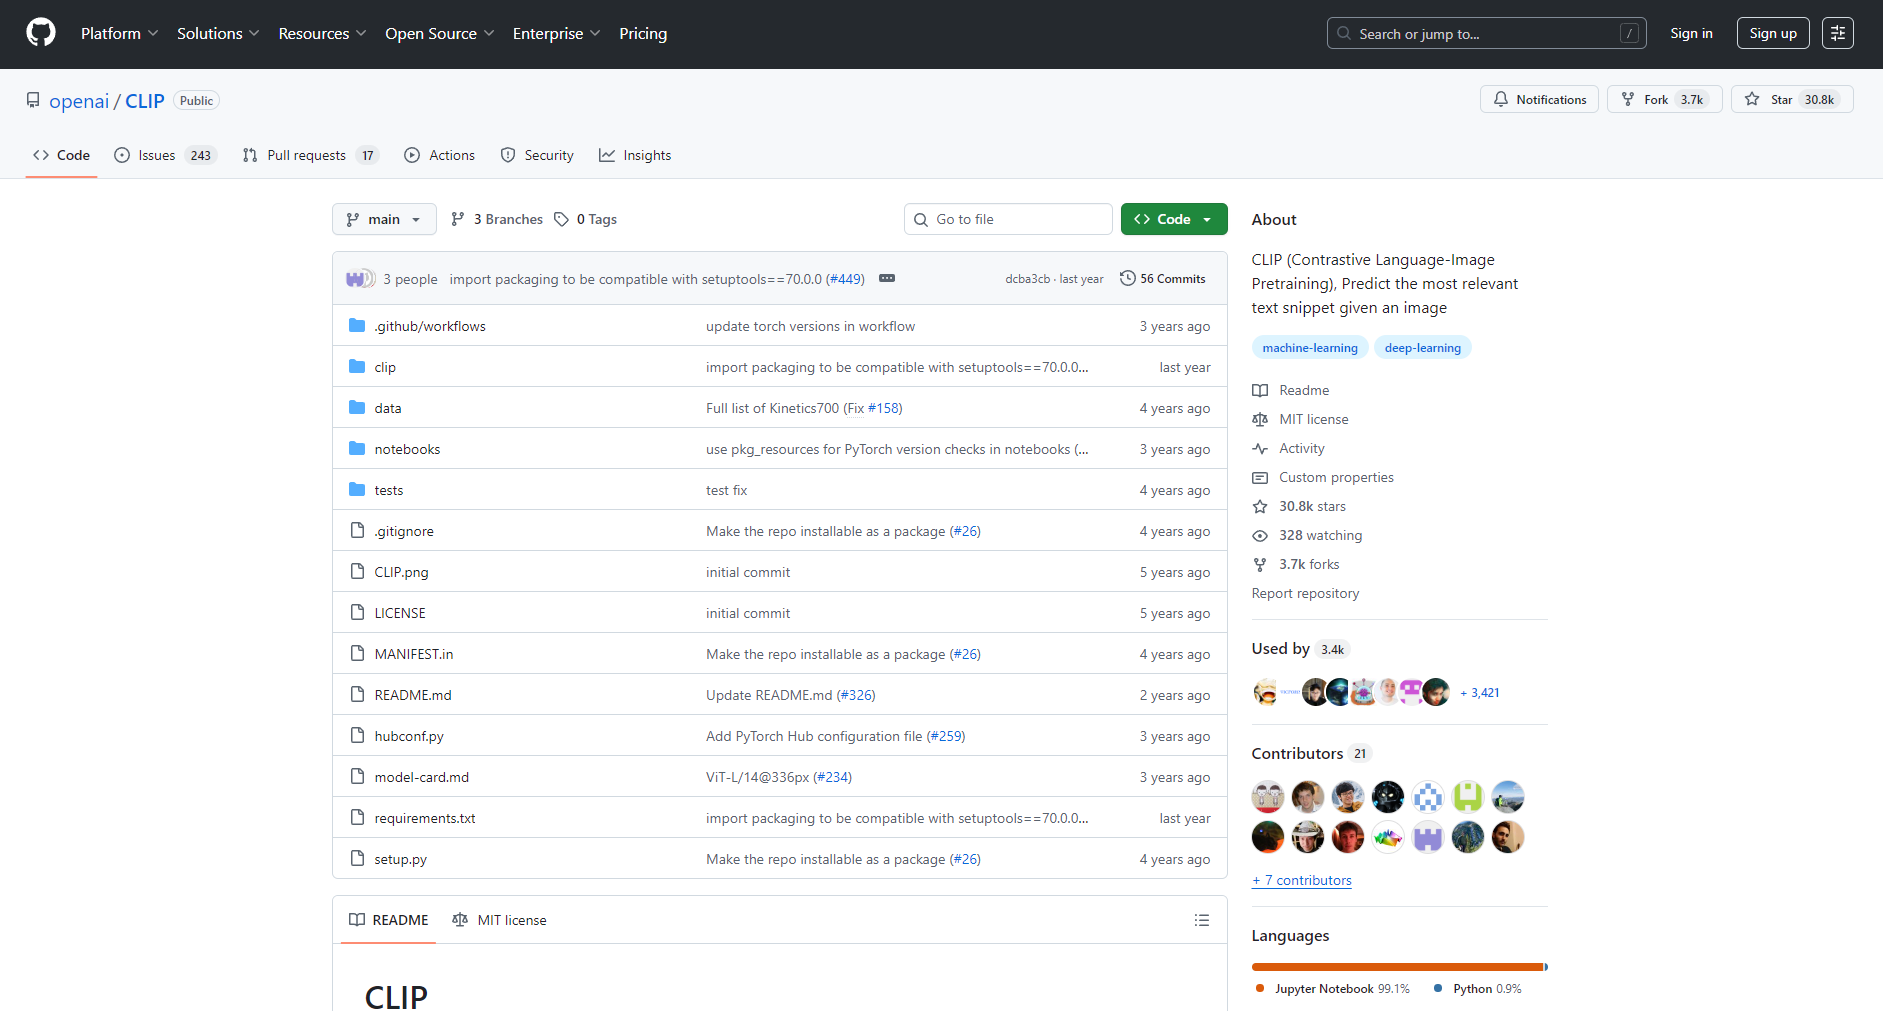Click the green pixel contributor avatar
The width and height of the screenshot is (1883, 1011).
tap(1468, 797)
